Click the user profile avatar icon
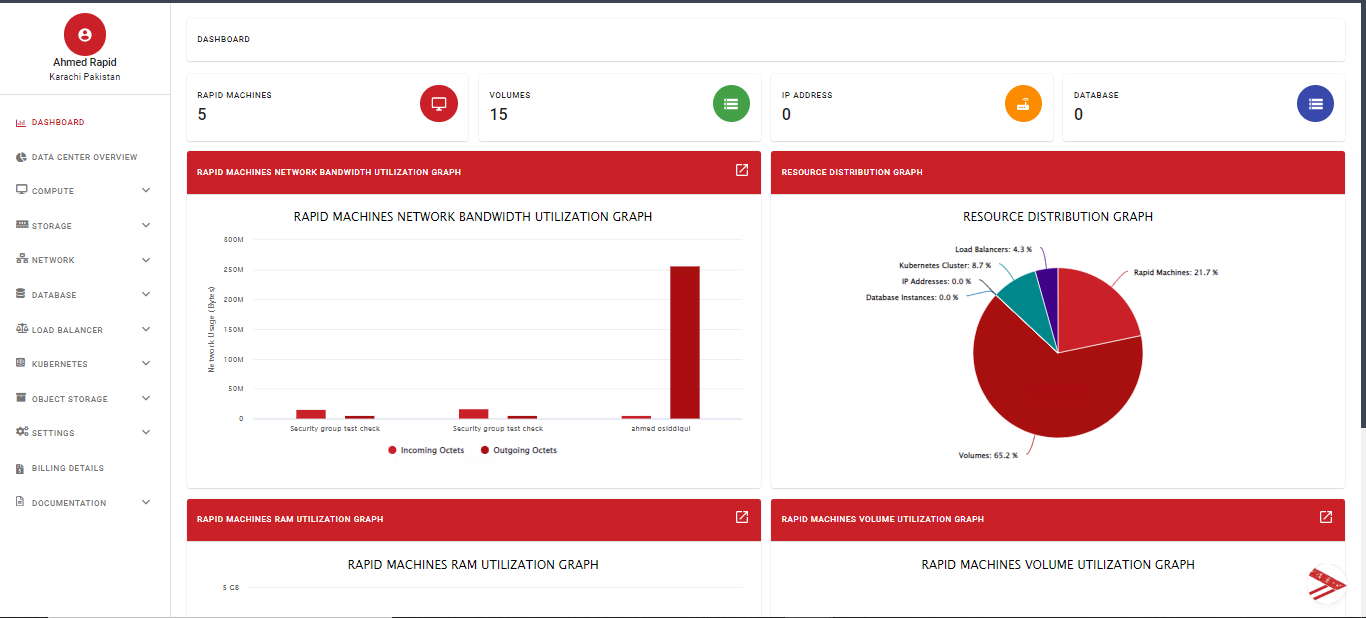This screenshot has width=1366, height=618. point(85,35)
